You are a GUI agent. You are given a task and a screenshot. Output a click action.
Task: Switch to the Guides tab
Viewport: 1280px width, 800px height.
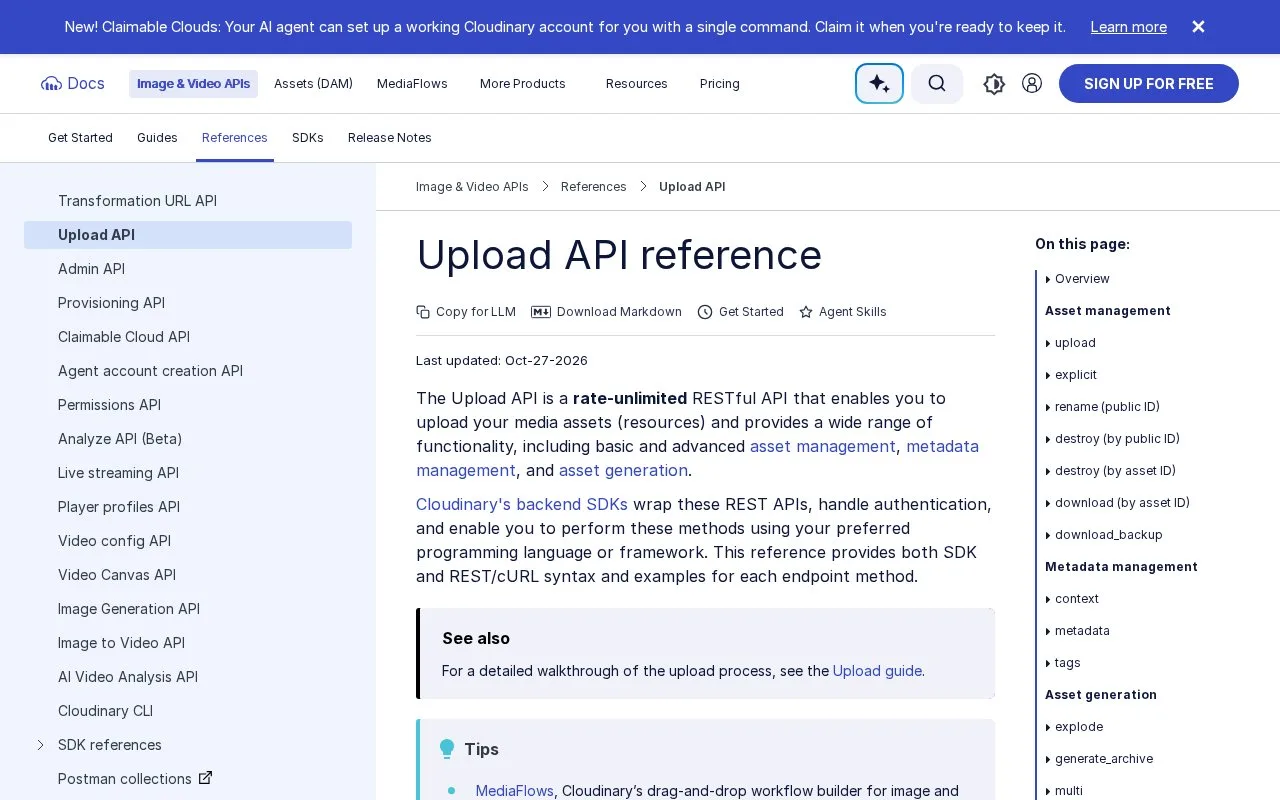157,138
